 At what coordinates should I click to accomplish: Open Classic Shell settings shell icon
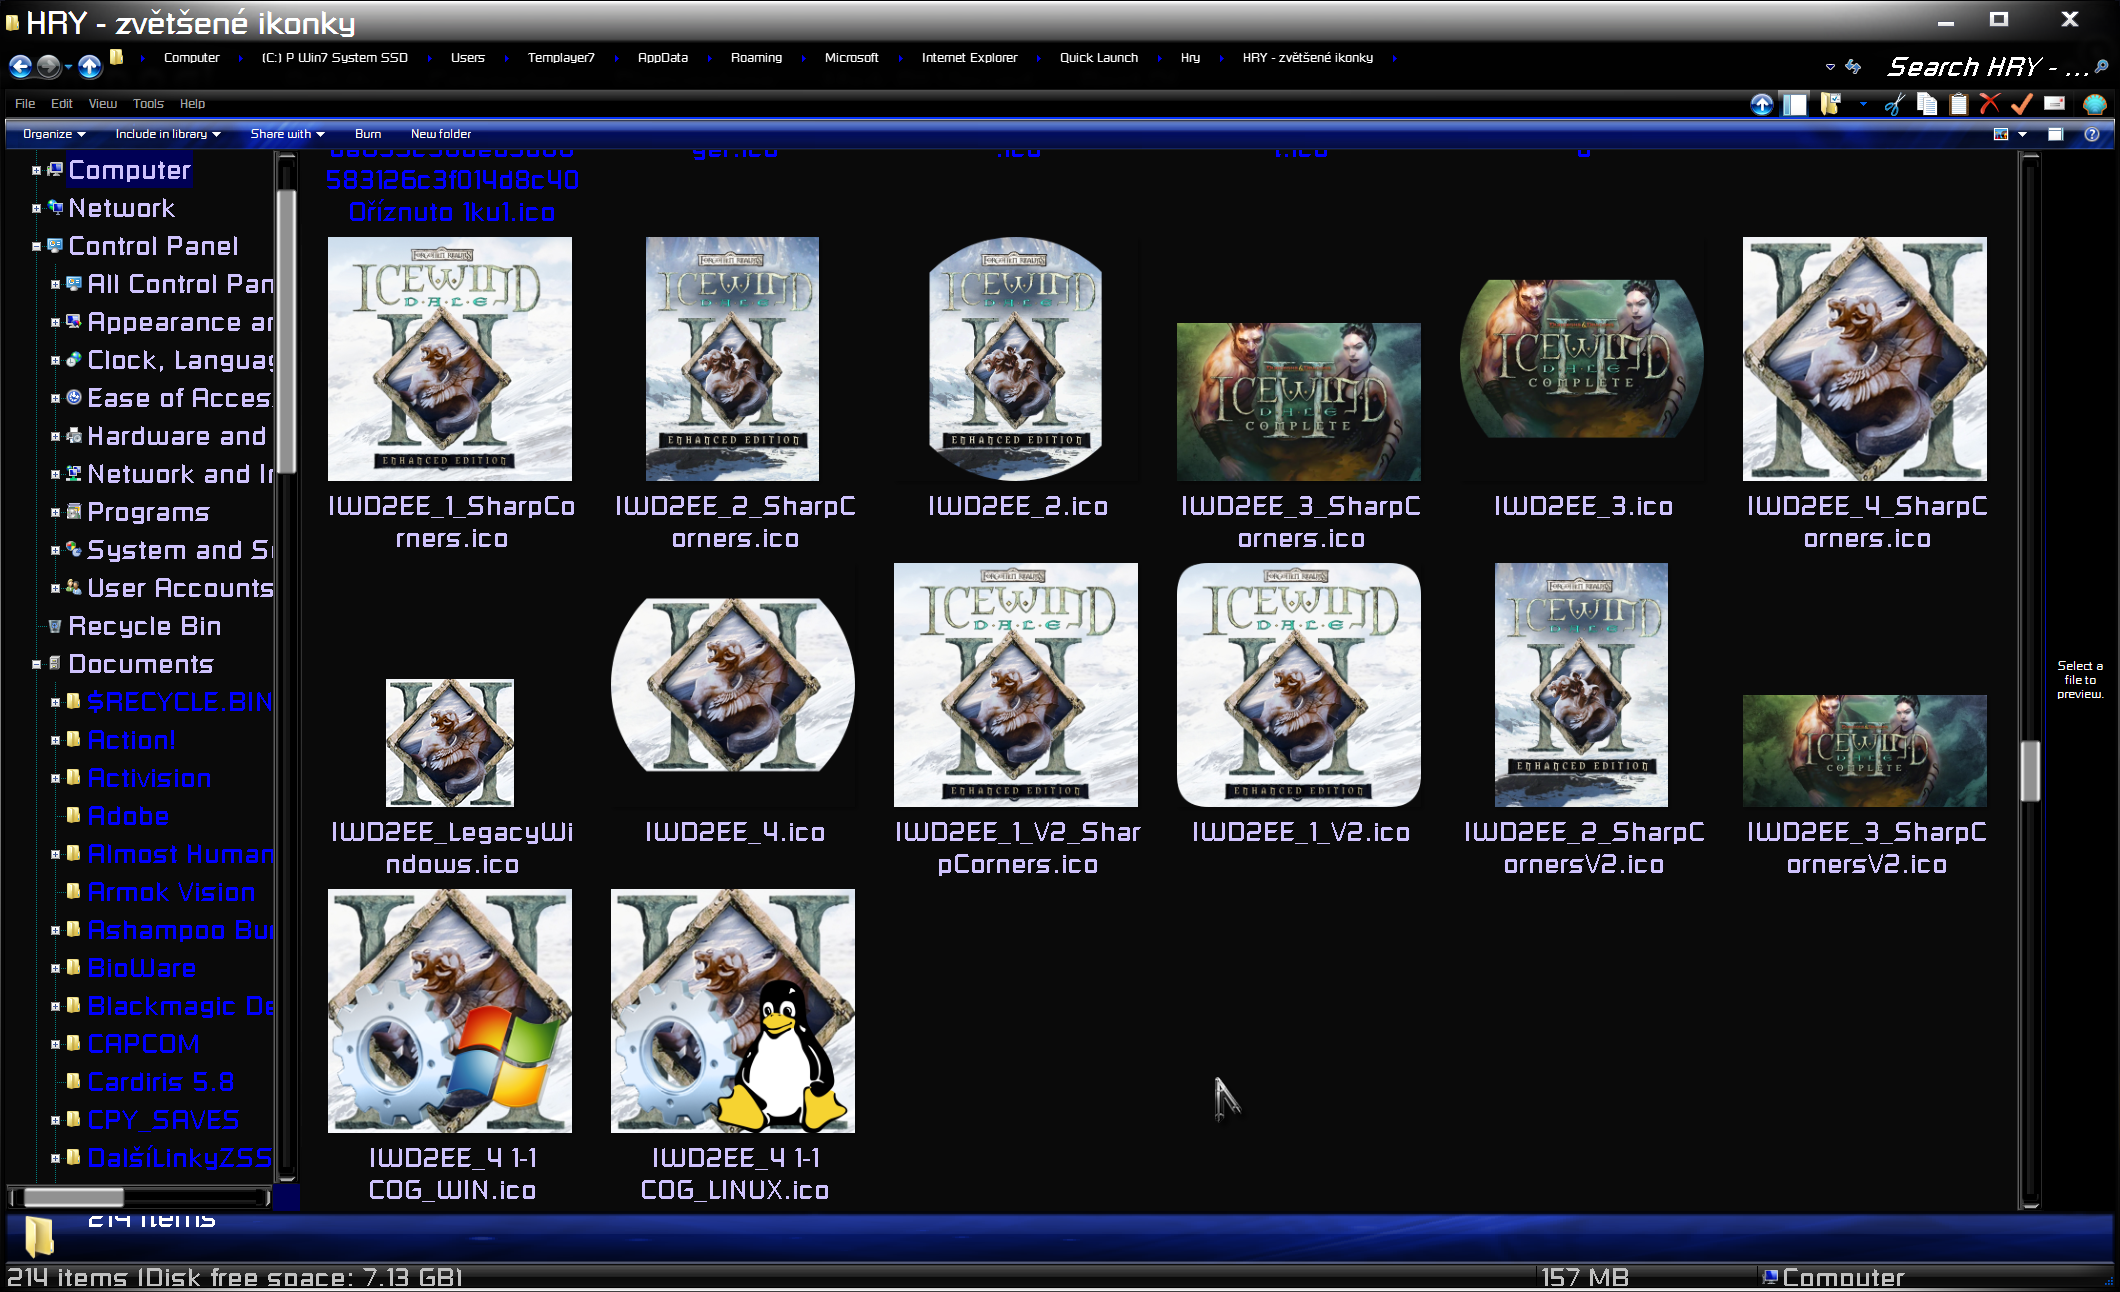(2095, 104)
